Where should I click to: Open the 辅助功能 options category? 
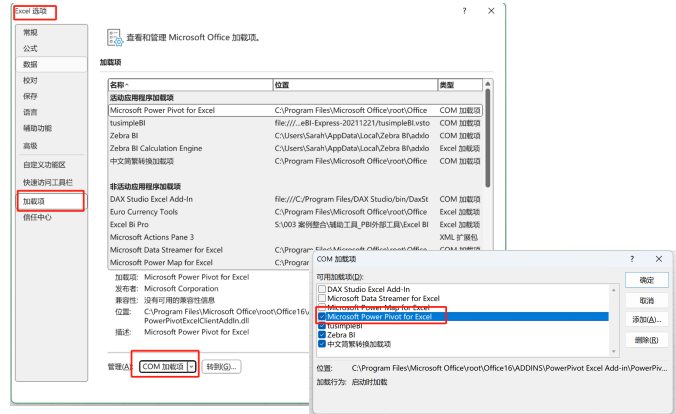point(52,128)
